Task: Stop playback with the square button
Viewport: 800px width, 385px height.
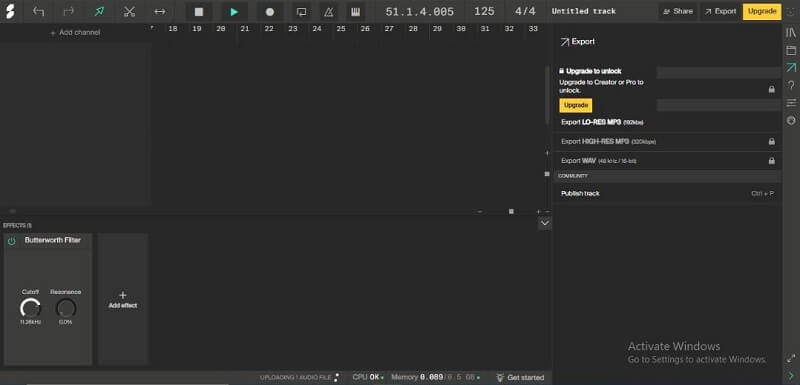Action: (199, 12)
